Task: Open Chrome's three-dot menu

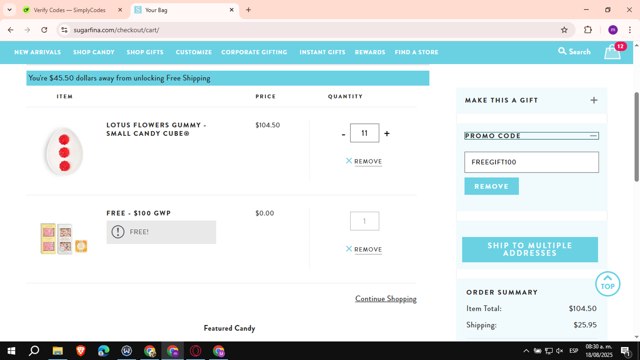Action: 630,30
